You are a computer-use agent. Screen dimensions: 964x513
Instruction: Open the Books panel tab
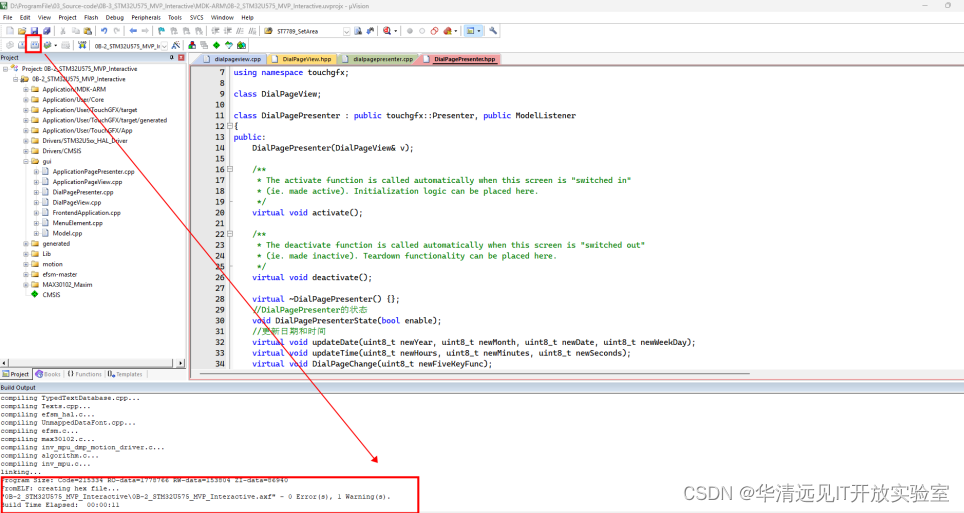point(48,374)
